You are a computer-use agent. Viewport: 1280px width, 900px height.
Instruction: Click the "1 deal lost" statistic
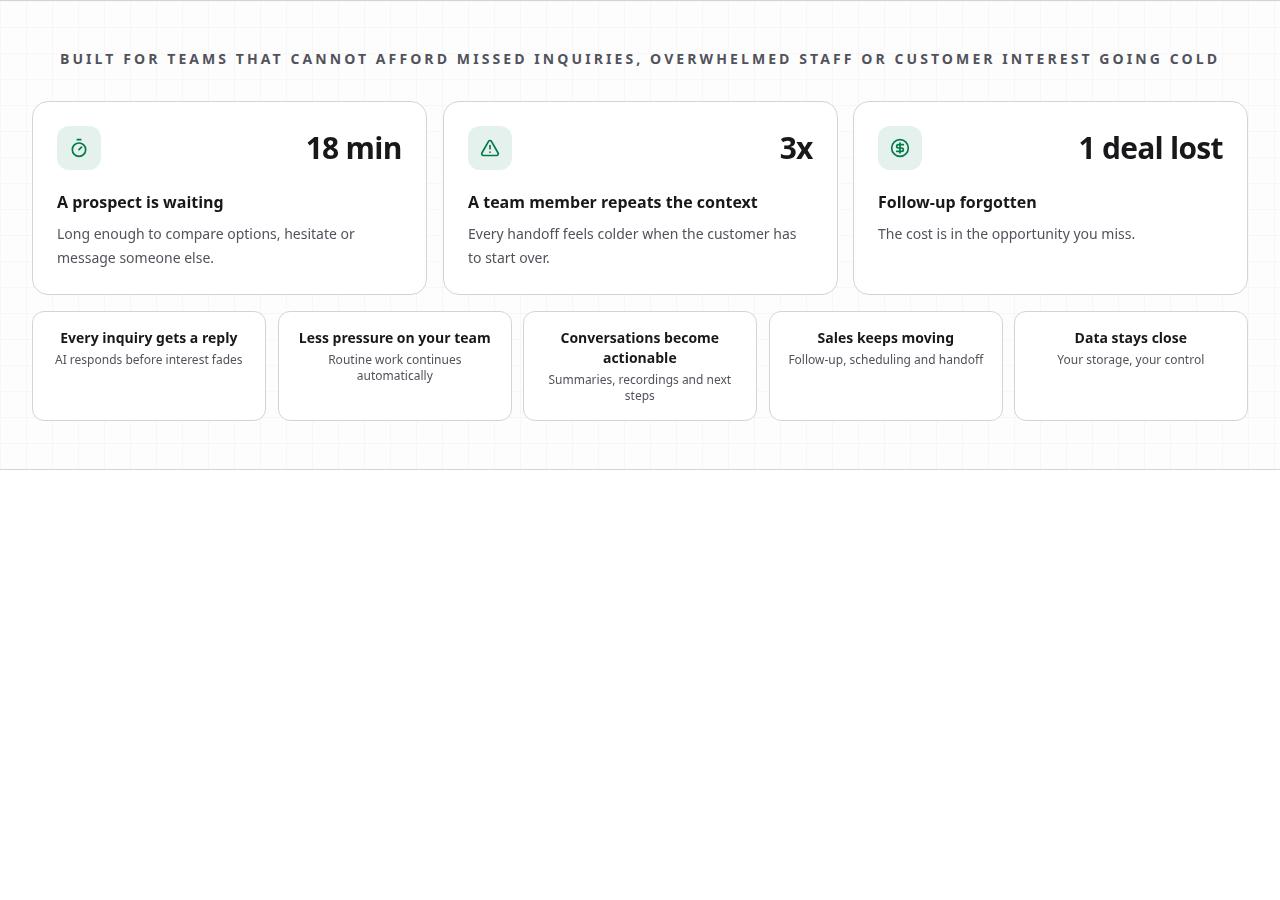tap(1150, 148)
